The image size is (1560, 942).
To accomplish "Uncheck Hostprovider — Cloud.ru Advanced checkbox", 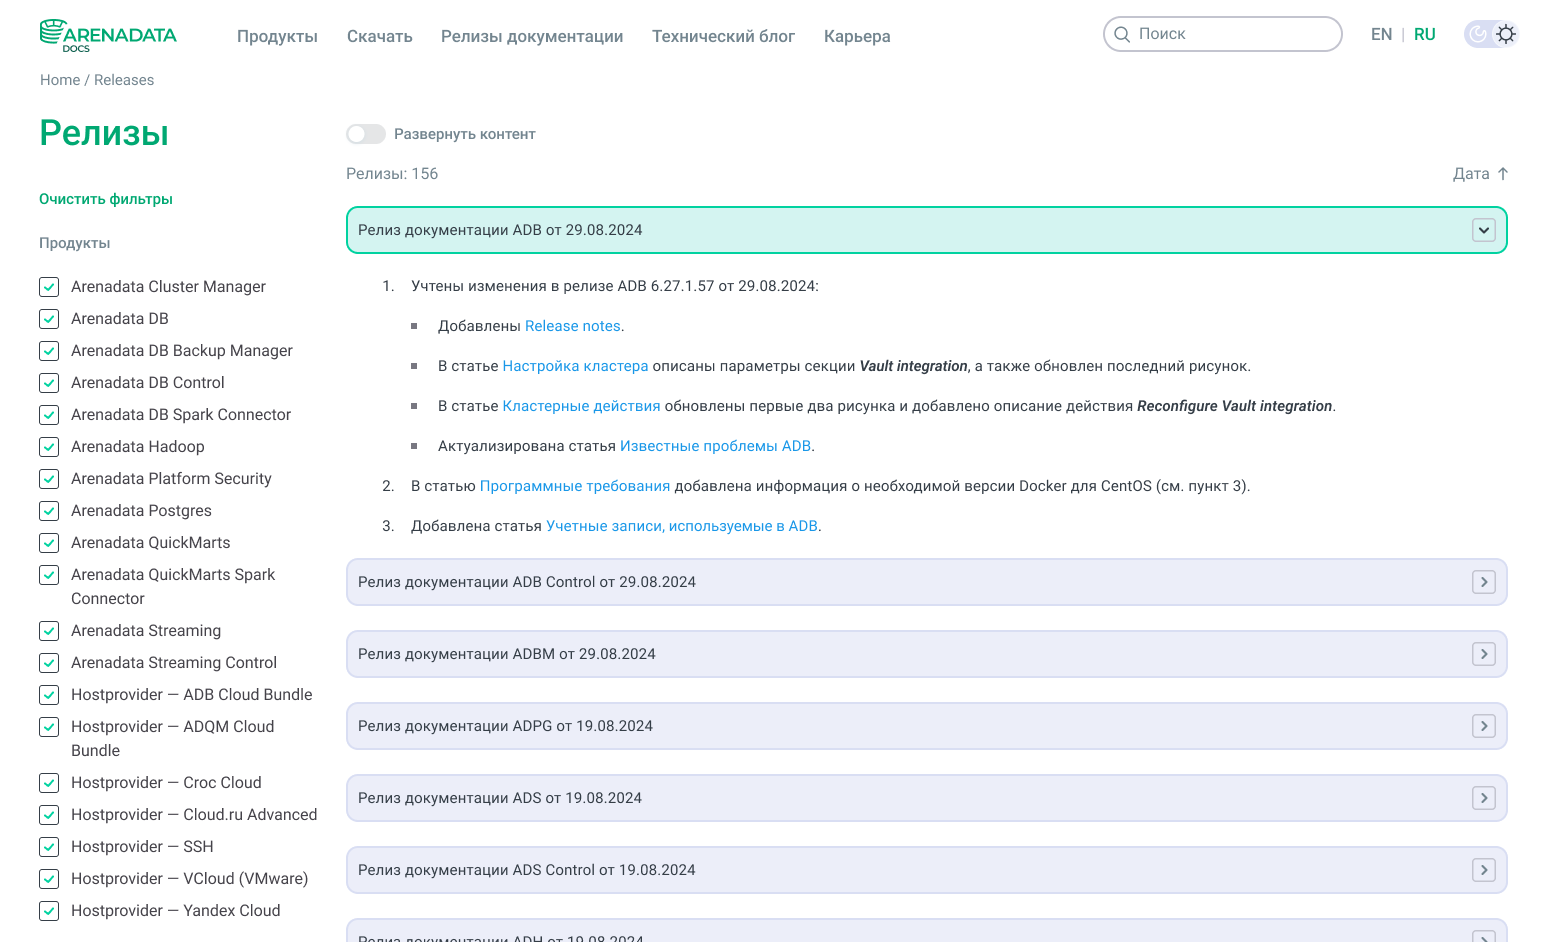I will click(49, 815).
